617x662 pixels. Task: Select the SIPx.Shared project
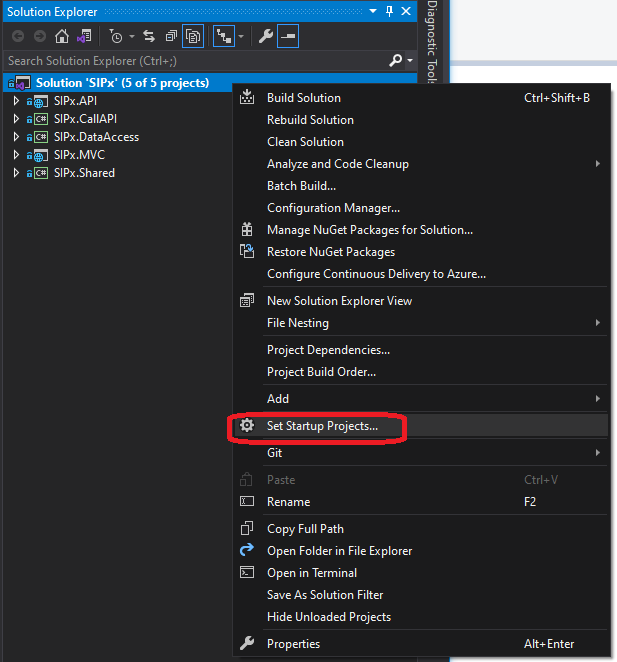coord(84,173)
